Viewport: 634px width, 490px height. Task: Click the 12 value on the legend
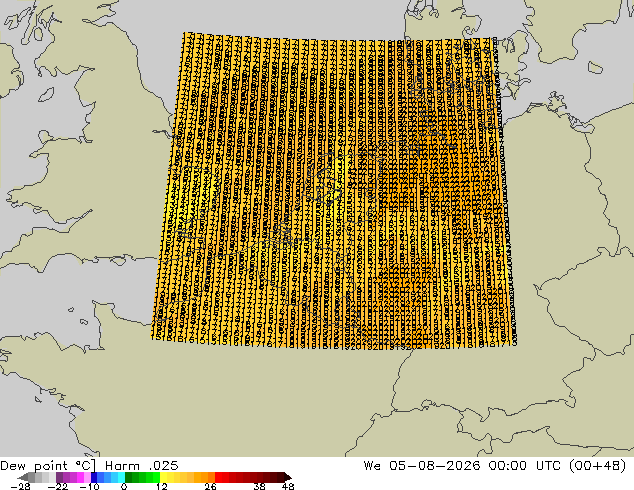pos(162,486)
